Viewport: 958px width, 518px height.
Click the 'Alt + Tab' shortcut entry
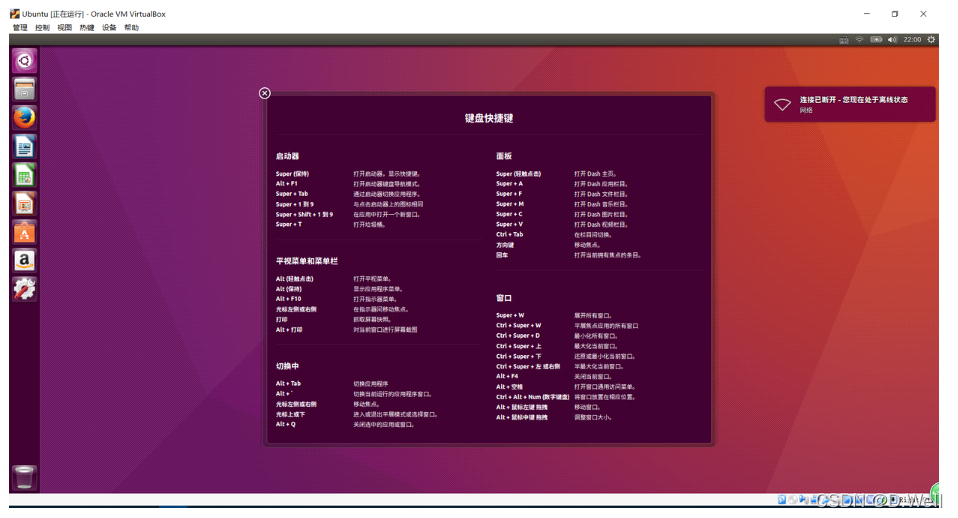click(288, 384)
